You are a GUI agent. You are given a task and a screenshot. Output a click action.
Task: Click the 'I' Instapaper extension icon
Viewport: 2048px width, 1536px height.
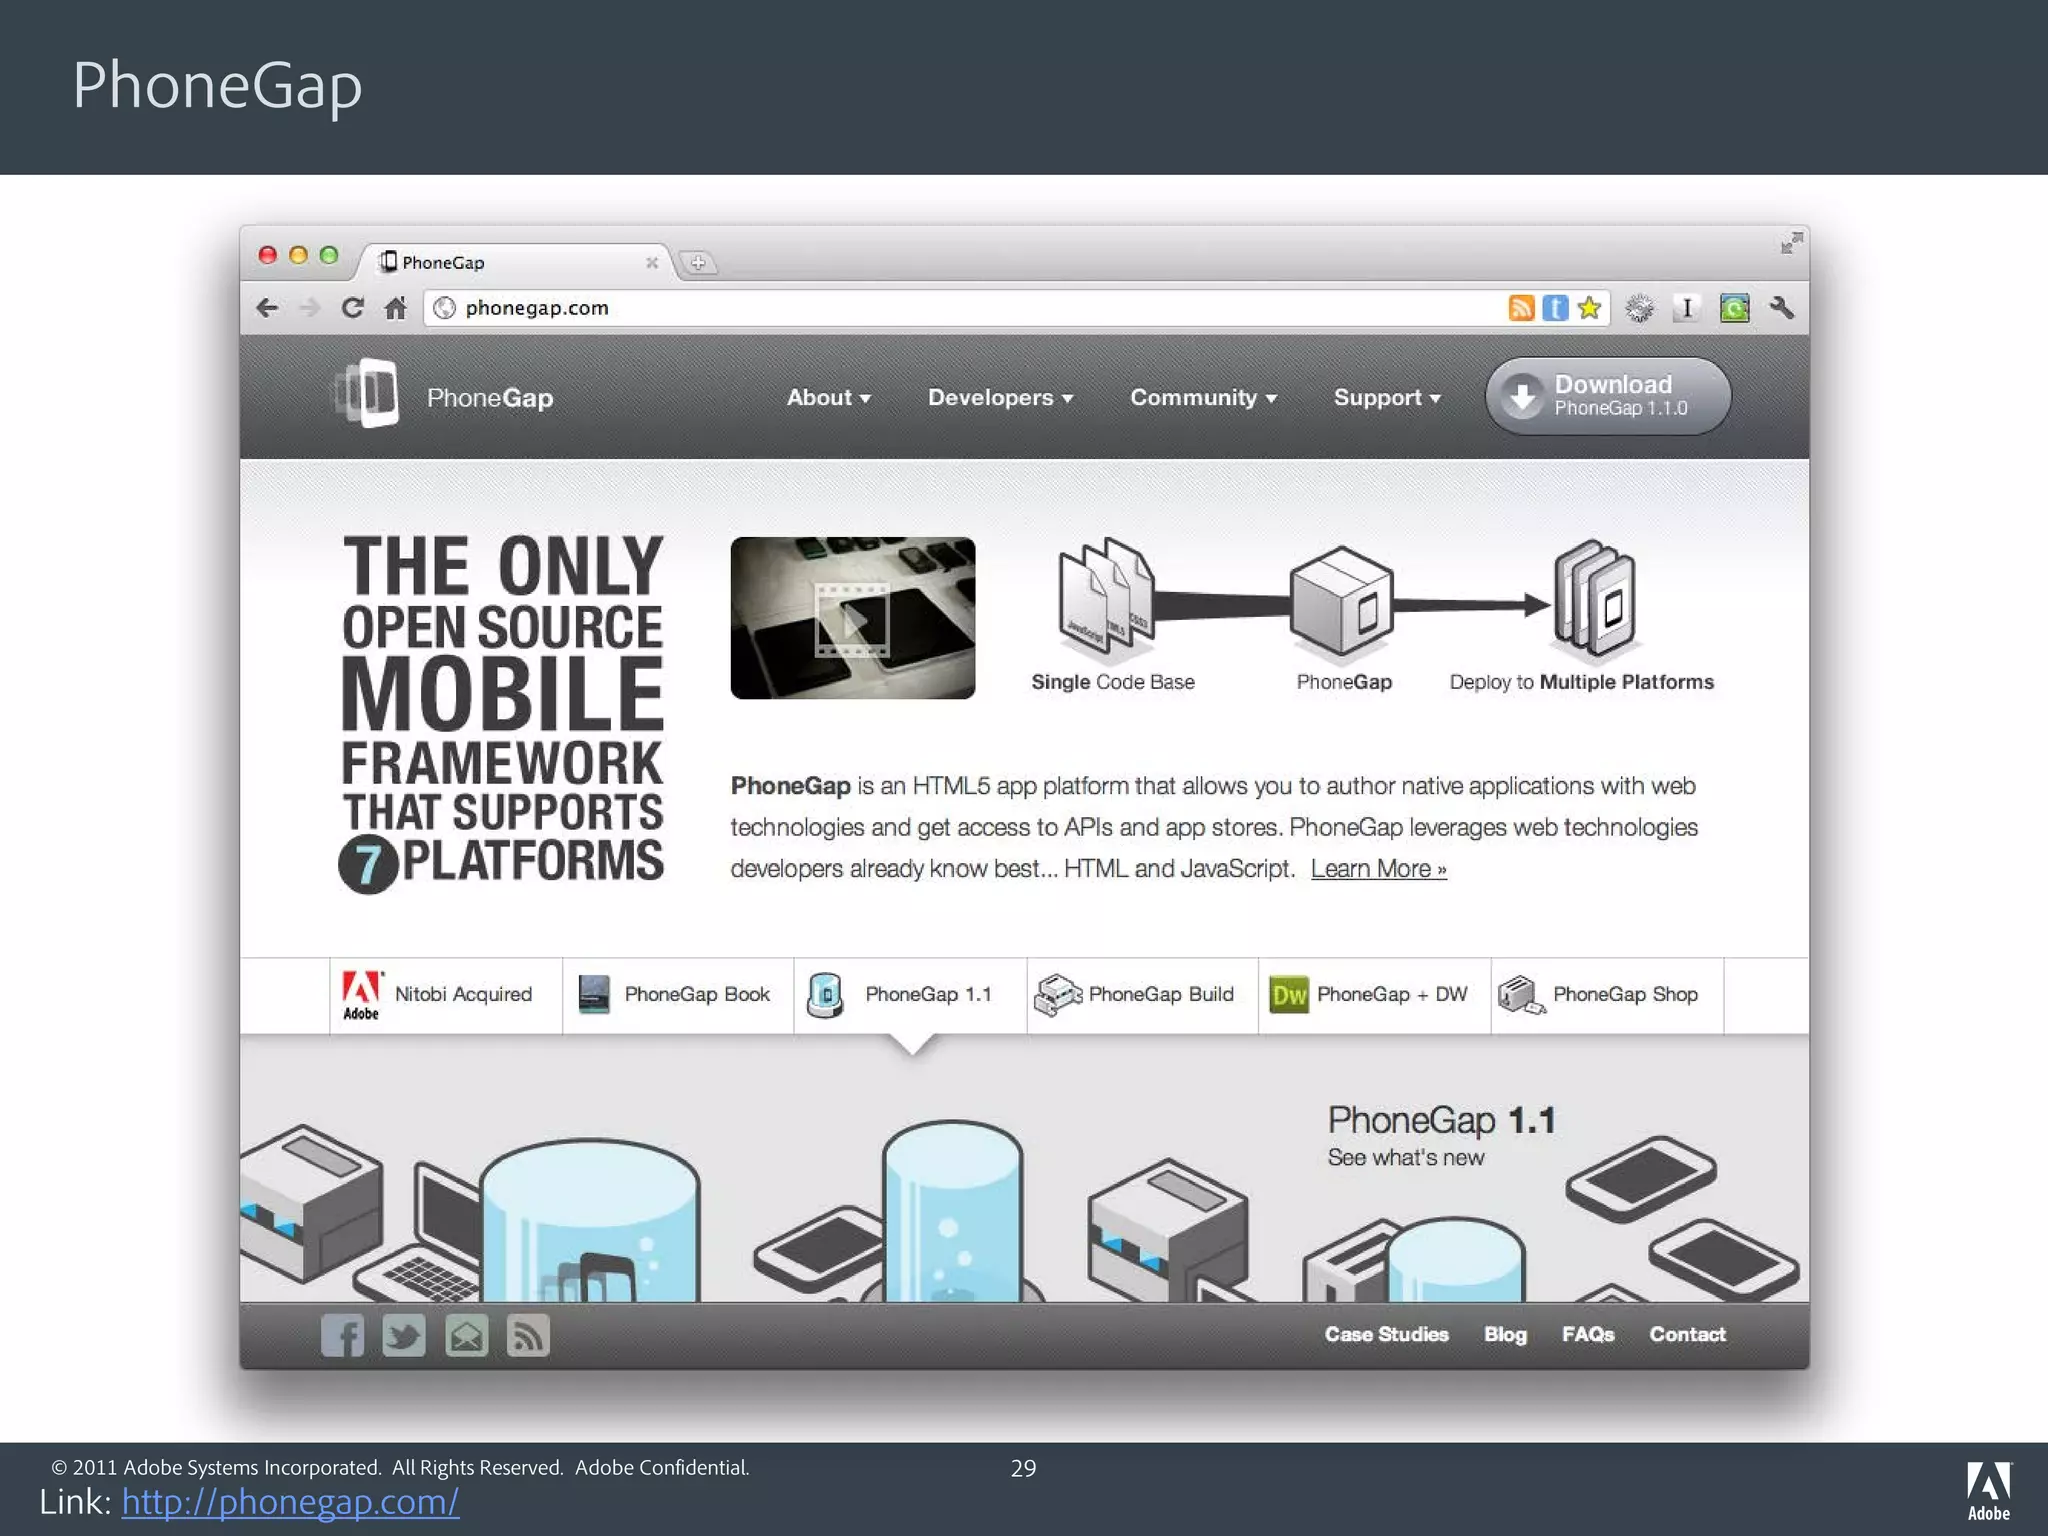point(1687,308)
